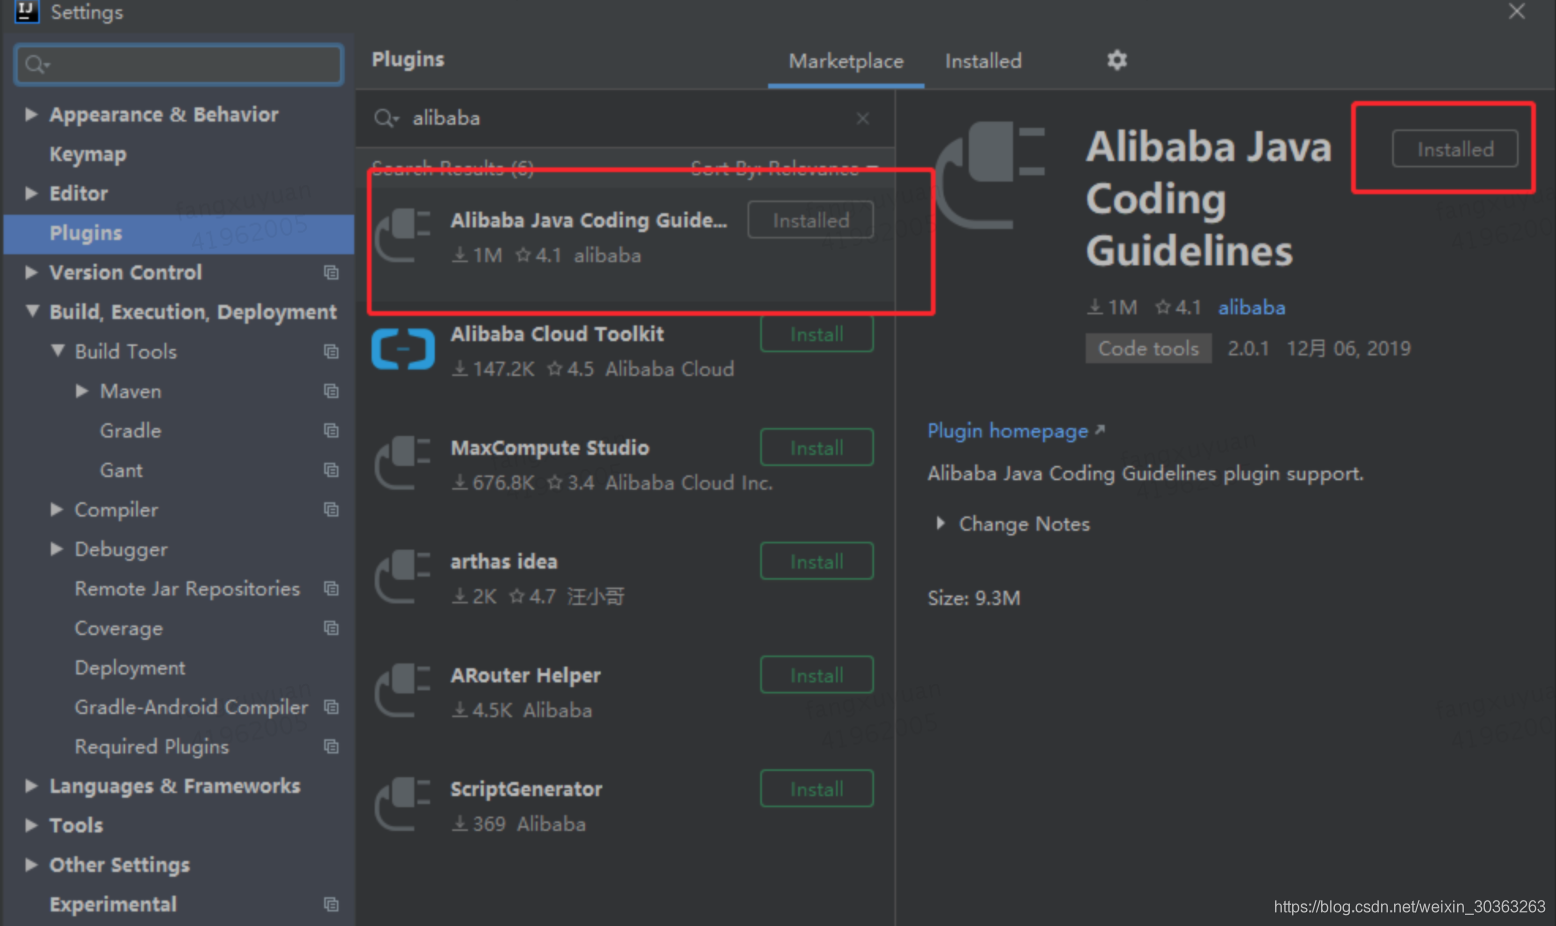
Task: Expand the Tools section
Action: point(31,825)
